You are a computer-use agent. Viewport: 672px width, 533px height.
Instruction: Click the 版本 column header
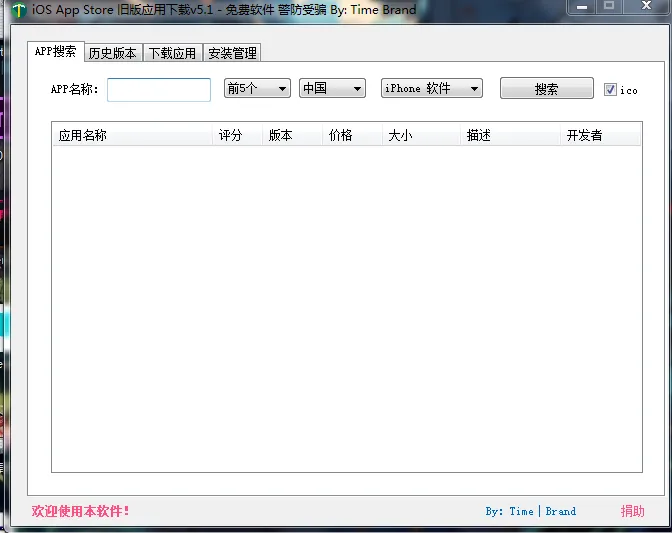(x=293, y=135)
